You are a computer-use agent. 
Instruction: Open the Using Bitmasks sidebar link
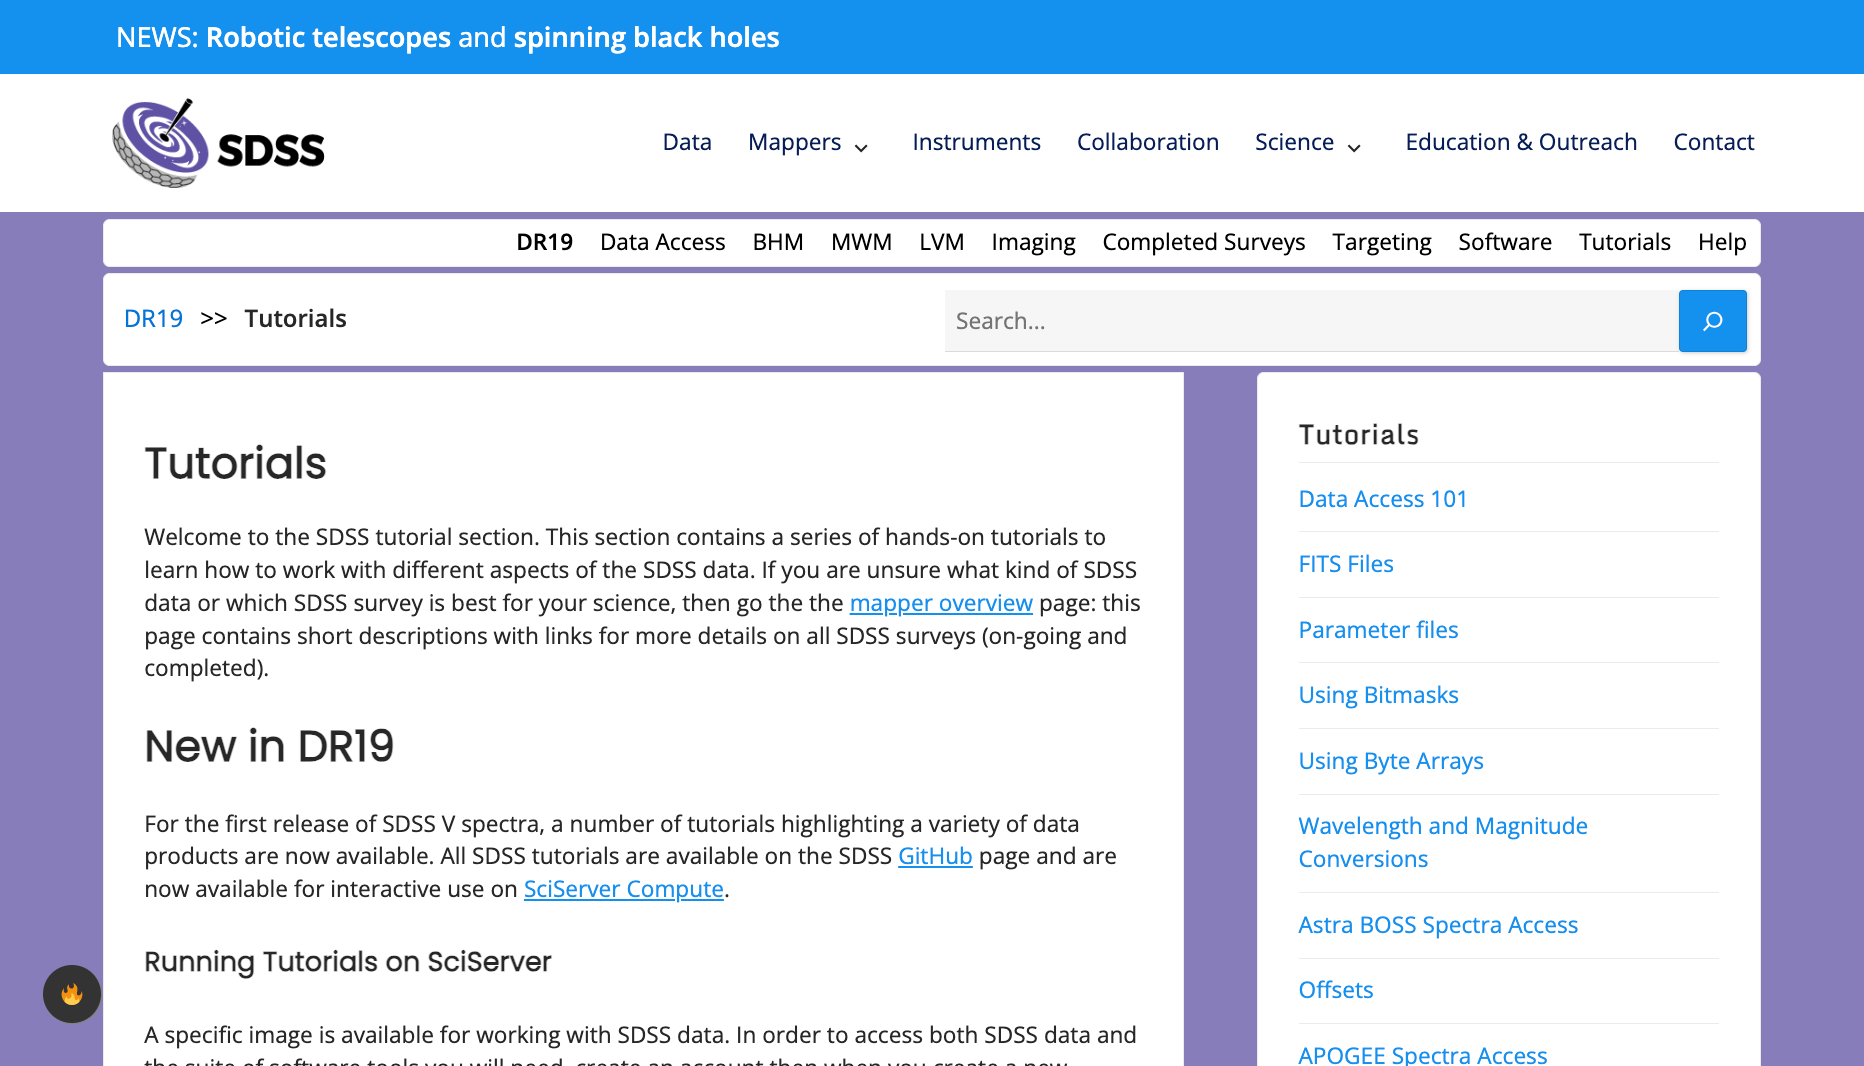[x=1378, y=695]
